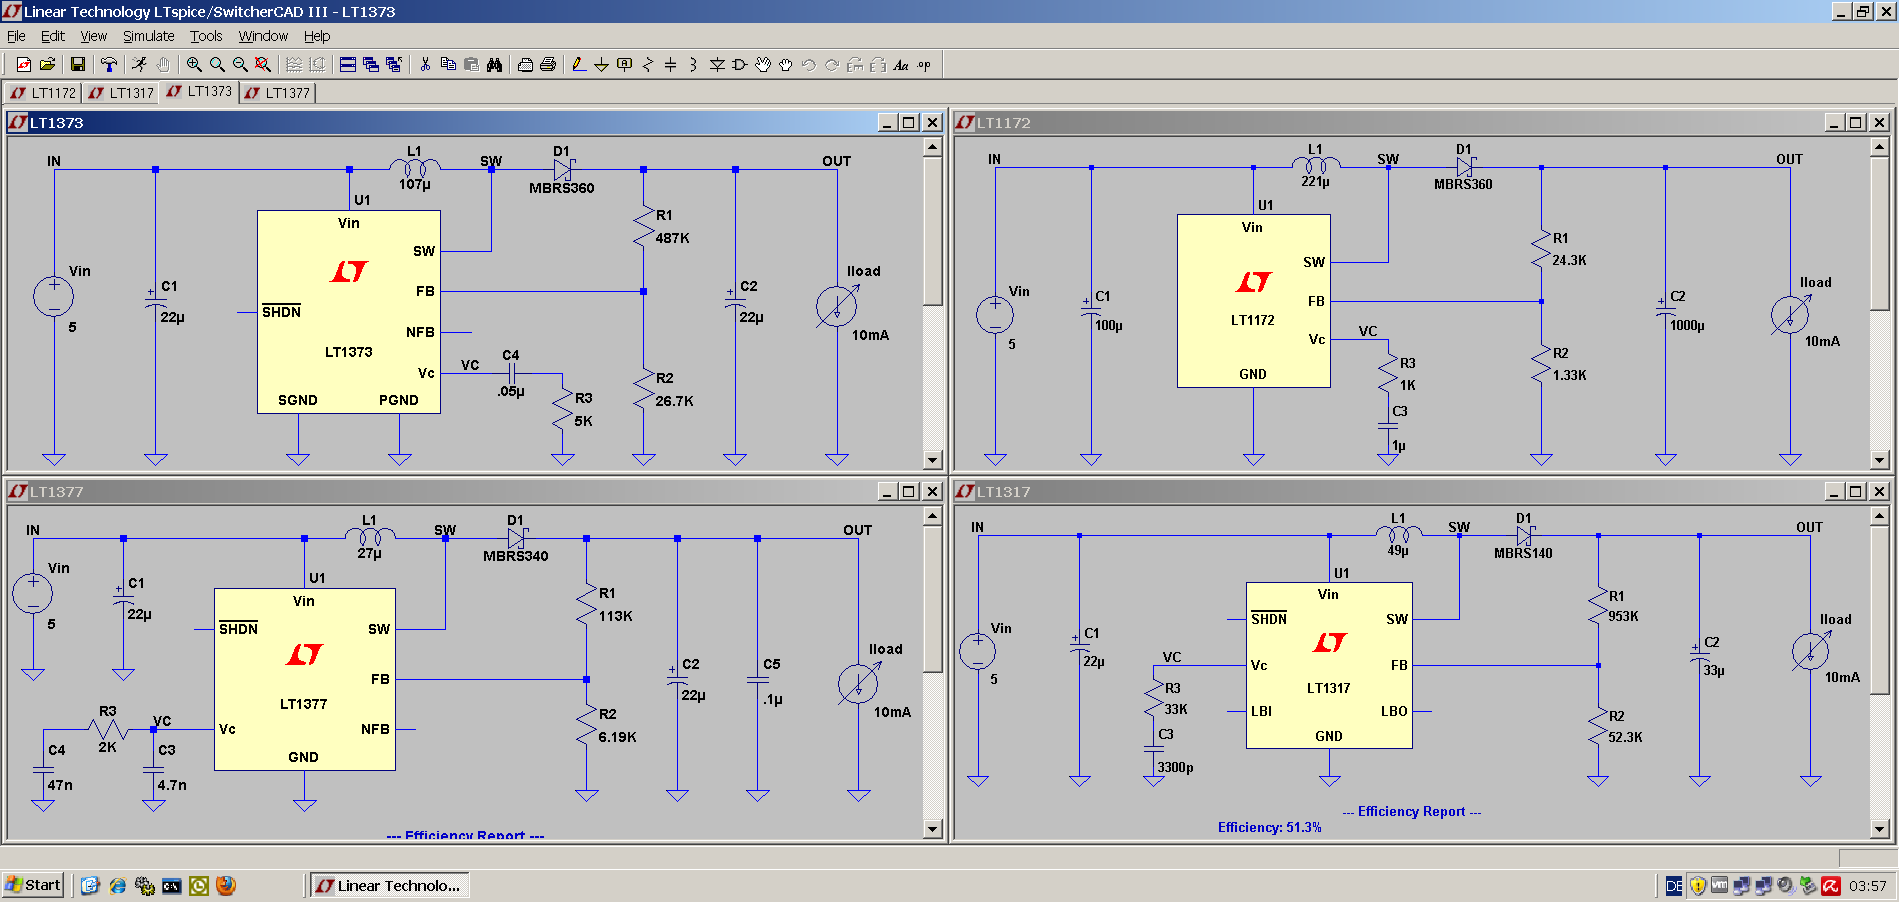Screen dimensions: 1899x902
Task: Print the schematic with the printer icon
Action: [x=548, y=64]
